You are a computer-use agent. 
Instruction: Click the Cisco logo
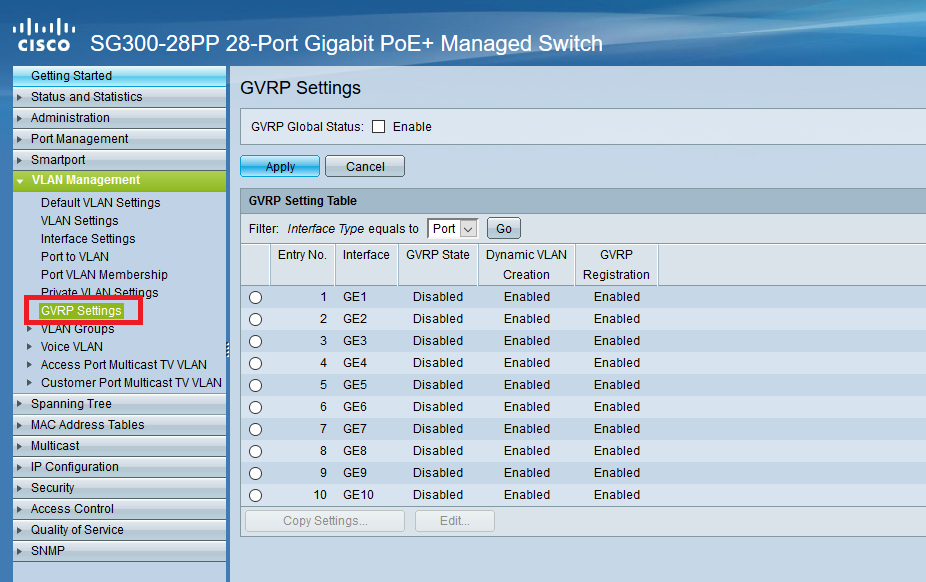pos(44,35)
